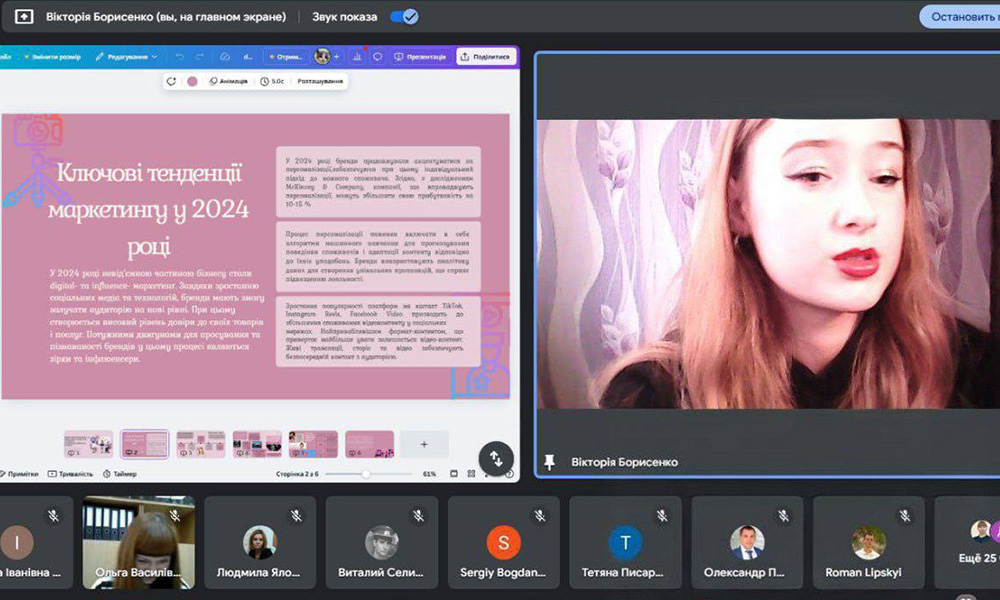Click the refresh icon in slide toolbar
Screen dimensions: 1000x600
tap(172, 82)
